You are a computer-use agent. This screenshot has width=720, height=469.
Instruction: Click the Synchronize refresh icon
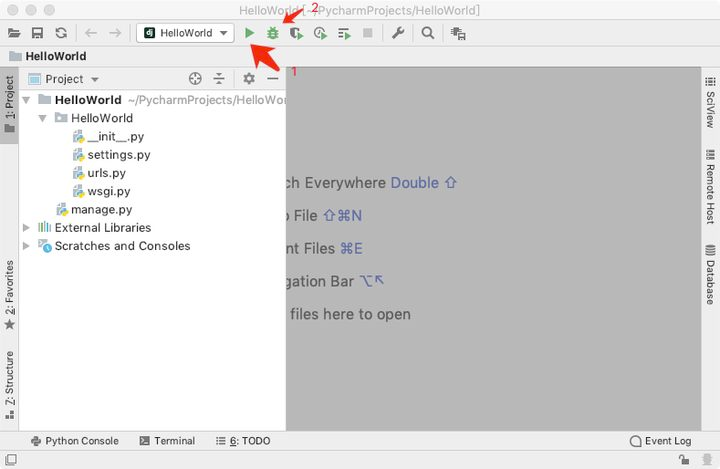[61, 33]
